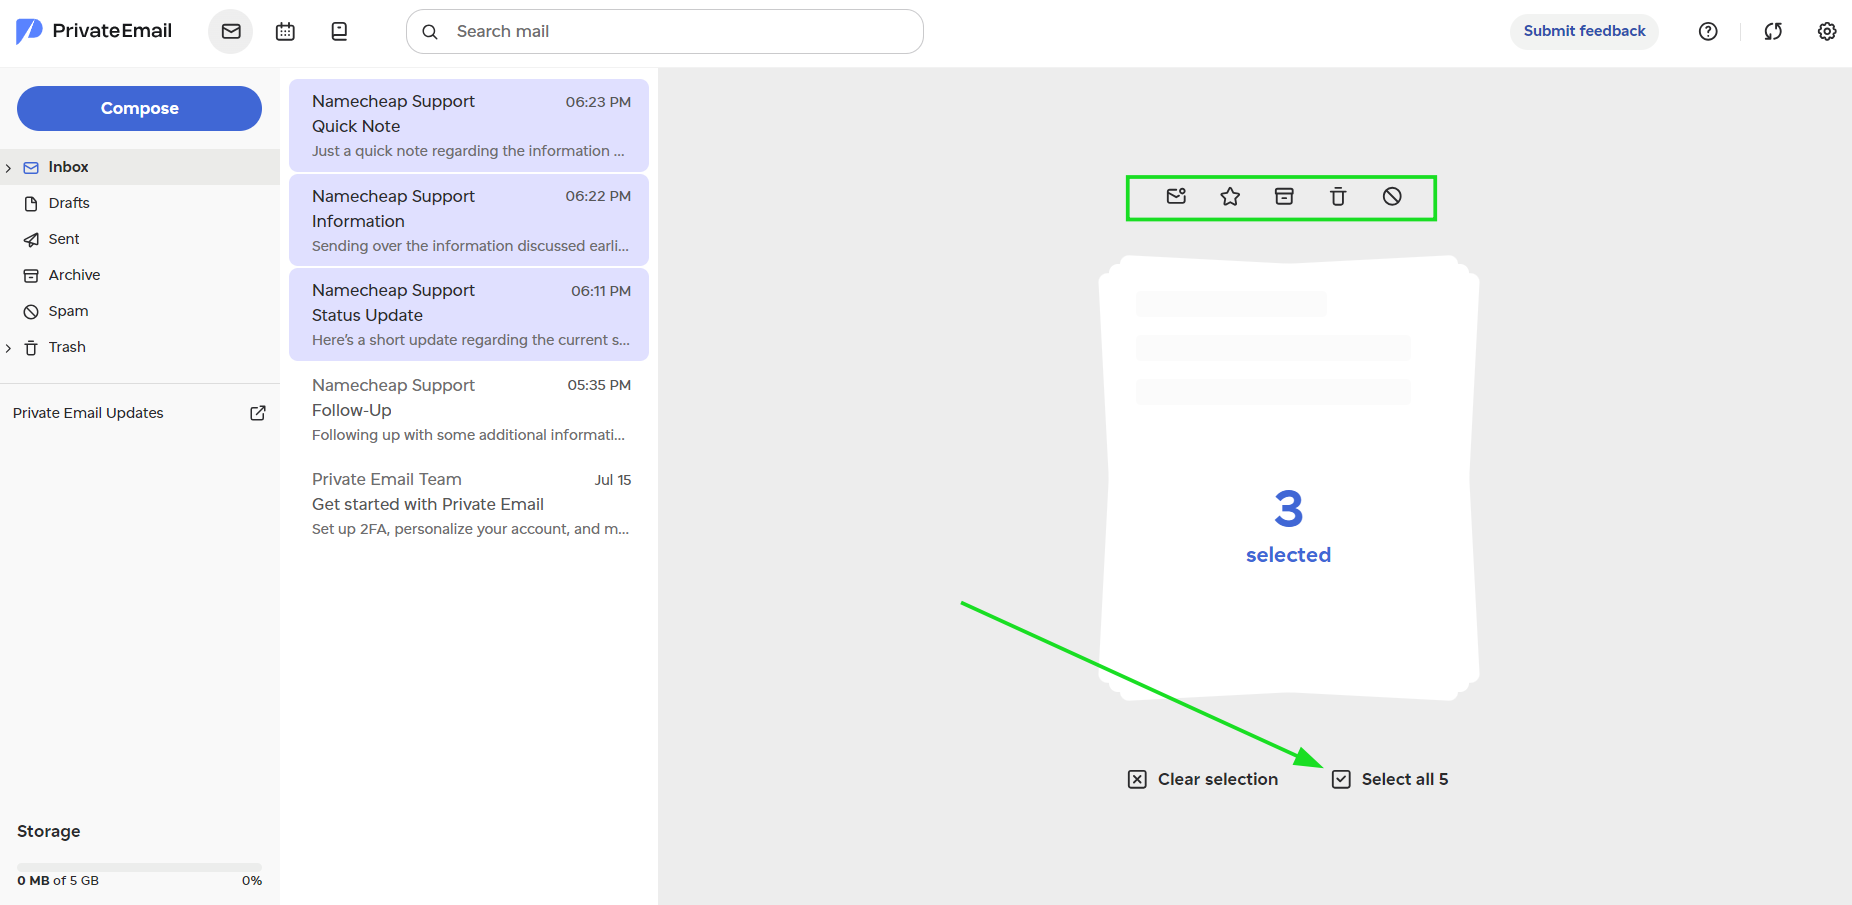The width and height of the screenshot is (1852, 905).
Task: Open the Help question mark icon
Action: 1708,31
